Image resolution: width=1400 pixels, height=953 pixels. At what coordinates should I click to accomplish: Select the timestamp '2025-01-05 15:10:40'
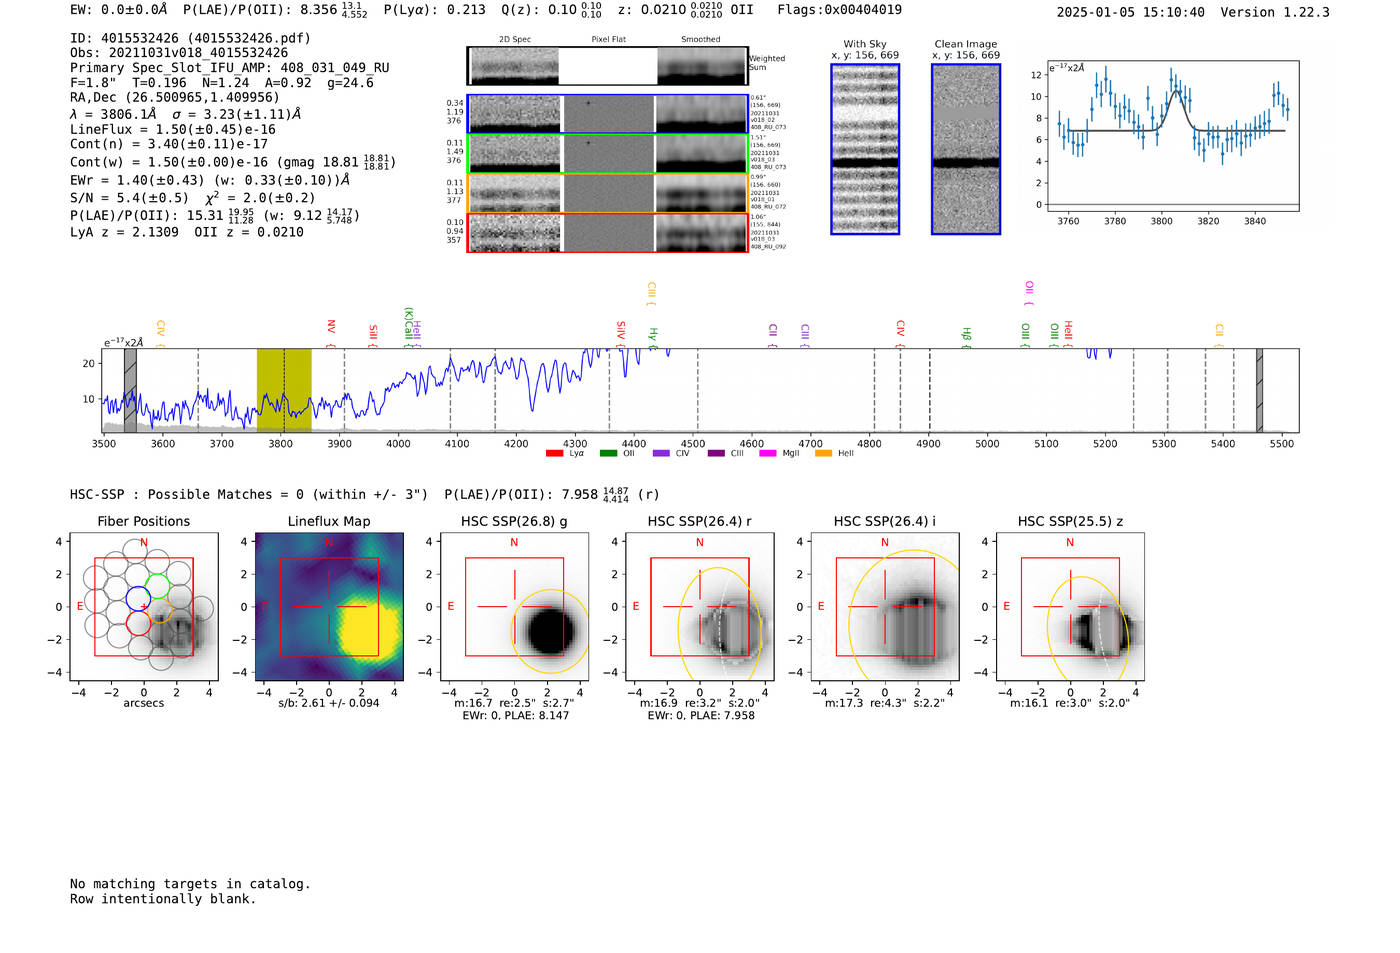pos(1130,12)
